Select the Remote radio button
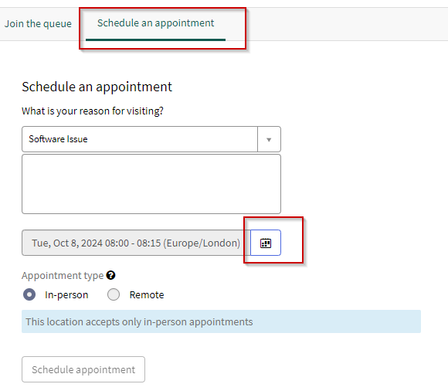 [113, 295]
